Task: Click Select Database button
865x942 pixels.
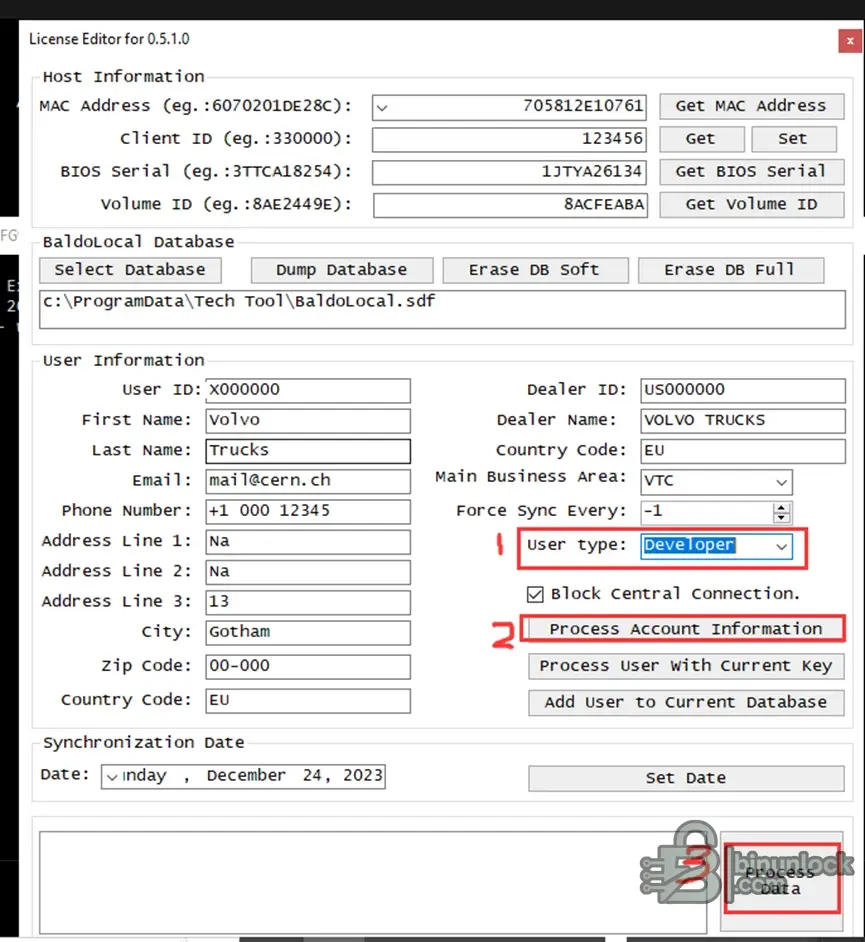Action: (x=130, y=270)
